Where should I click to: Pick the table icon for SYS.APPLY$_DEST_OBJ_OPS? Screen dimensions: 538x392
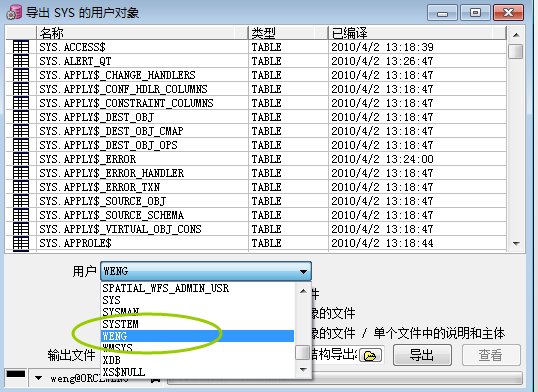(21, 145)
